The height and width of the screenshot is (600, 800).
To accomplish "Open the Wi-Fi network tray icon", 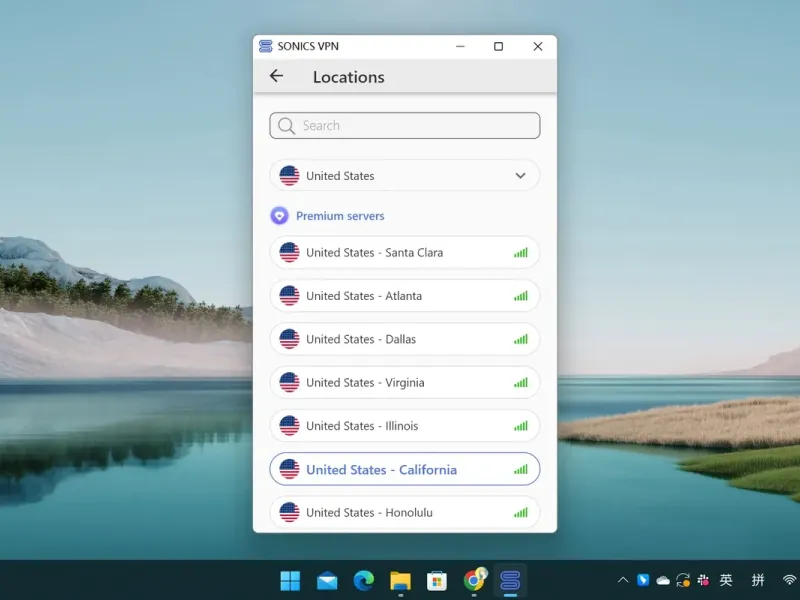I will (789, 580).
